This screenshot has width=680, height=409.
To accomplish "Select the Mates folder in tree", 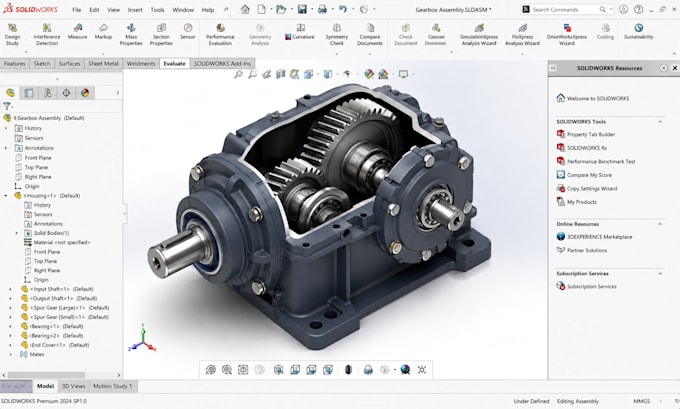I will [32, 354].
